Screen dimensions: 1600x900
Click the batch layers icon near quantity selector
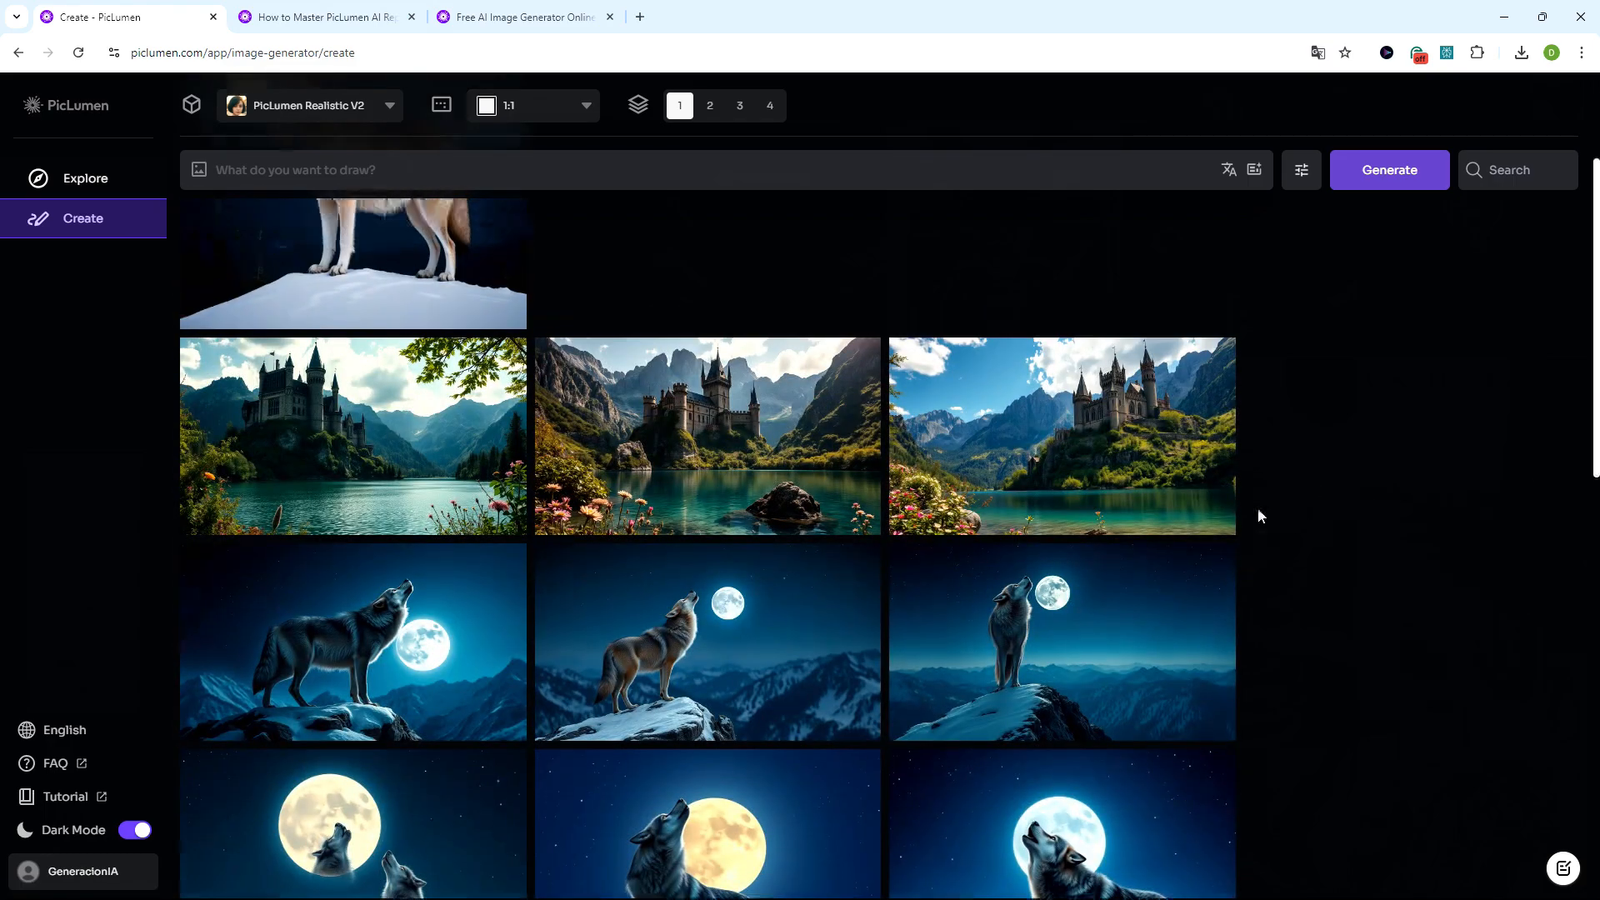tap(638, 104)
